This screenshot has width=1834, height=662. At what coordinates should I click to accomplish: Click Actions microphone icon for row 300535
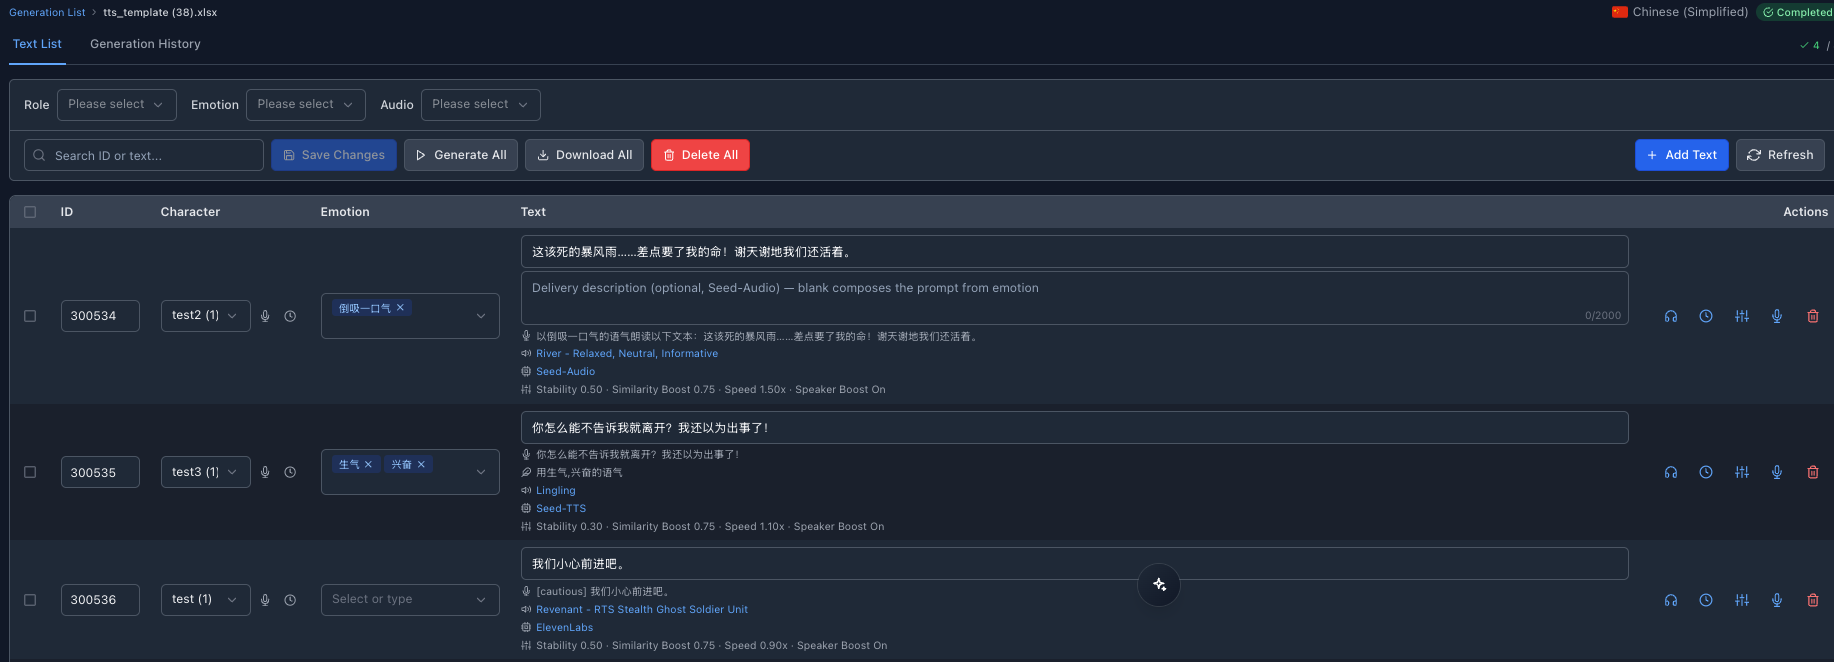tap(1777, 472)
